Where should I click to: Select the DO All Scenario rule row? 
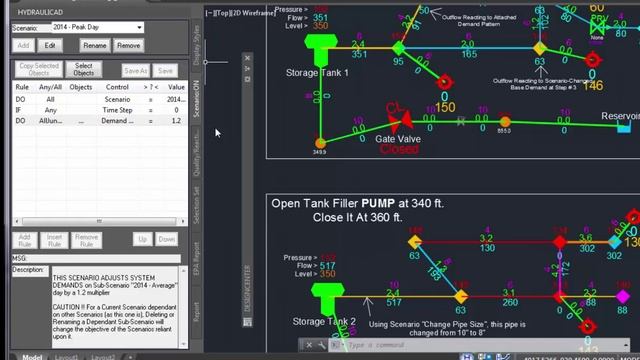click(x=100, y=100)
